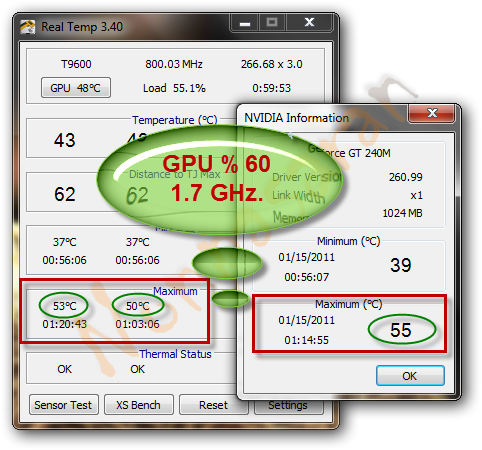
Task: Run the XS Bench benchmark
Action: click(x=139, y=405)
